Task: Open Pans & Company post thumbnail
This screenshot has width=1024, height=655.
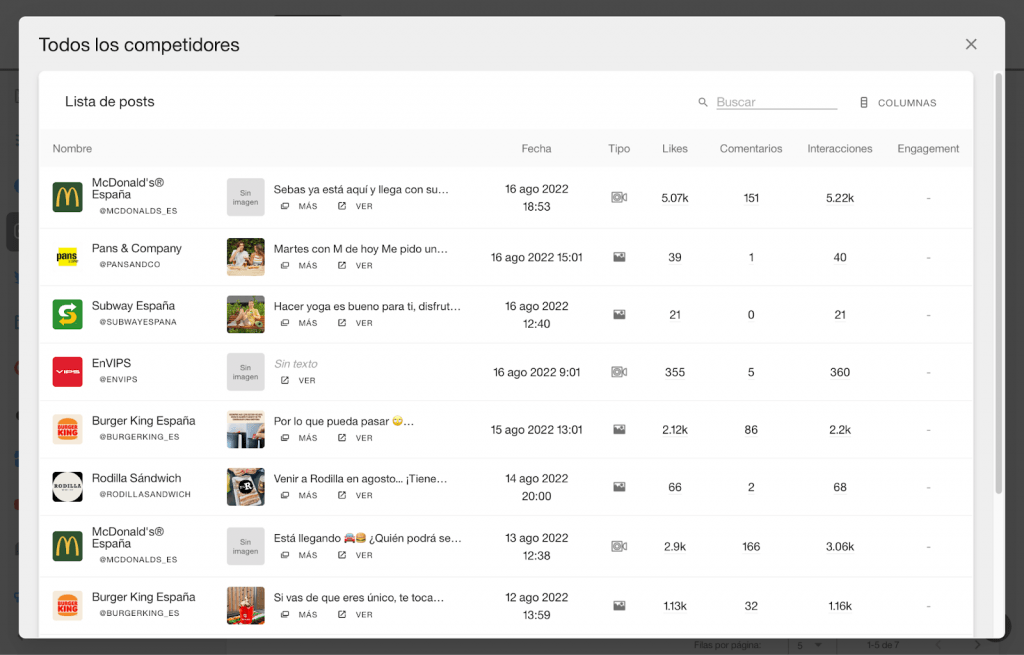Action: 245,257
